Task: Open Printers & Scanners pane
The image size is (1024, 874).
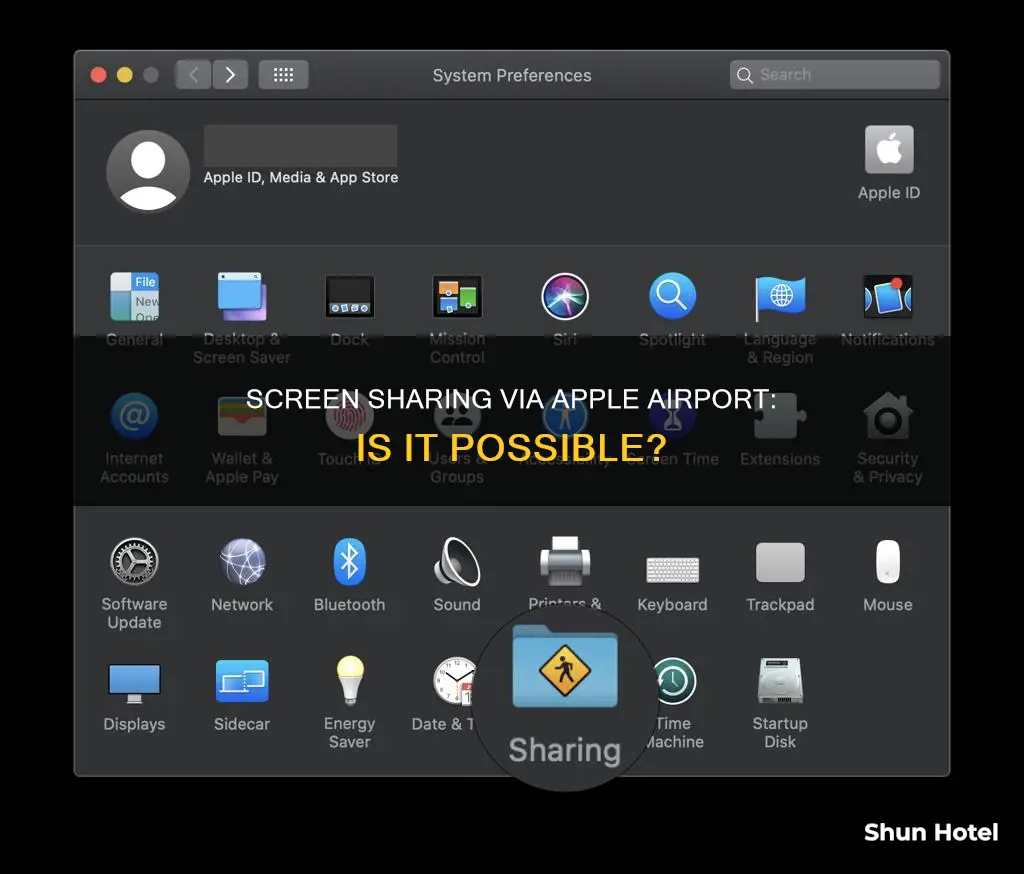Action: click(x=565, y=562)
